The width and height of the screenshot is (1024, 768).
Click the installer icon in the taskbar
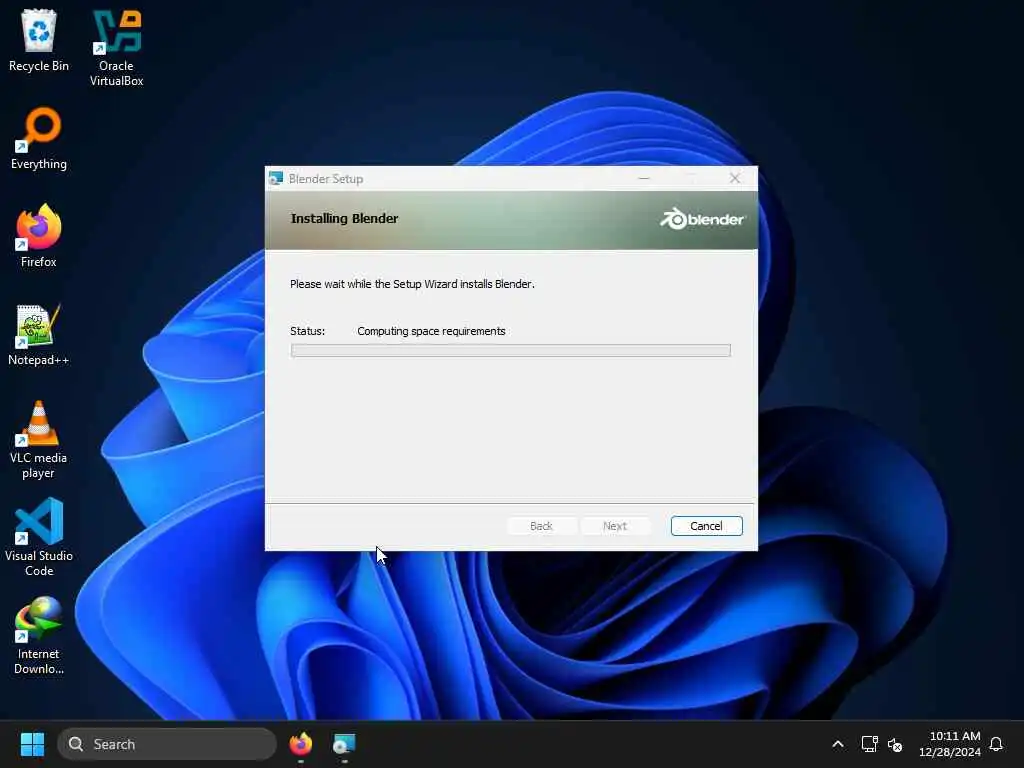pos(344,744)
